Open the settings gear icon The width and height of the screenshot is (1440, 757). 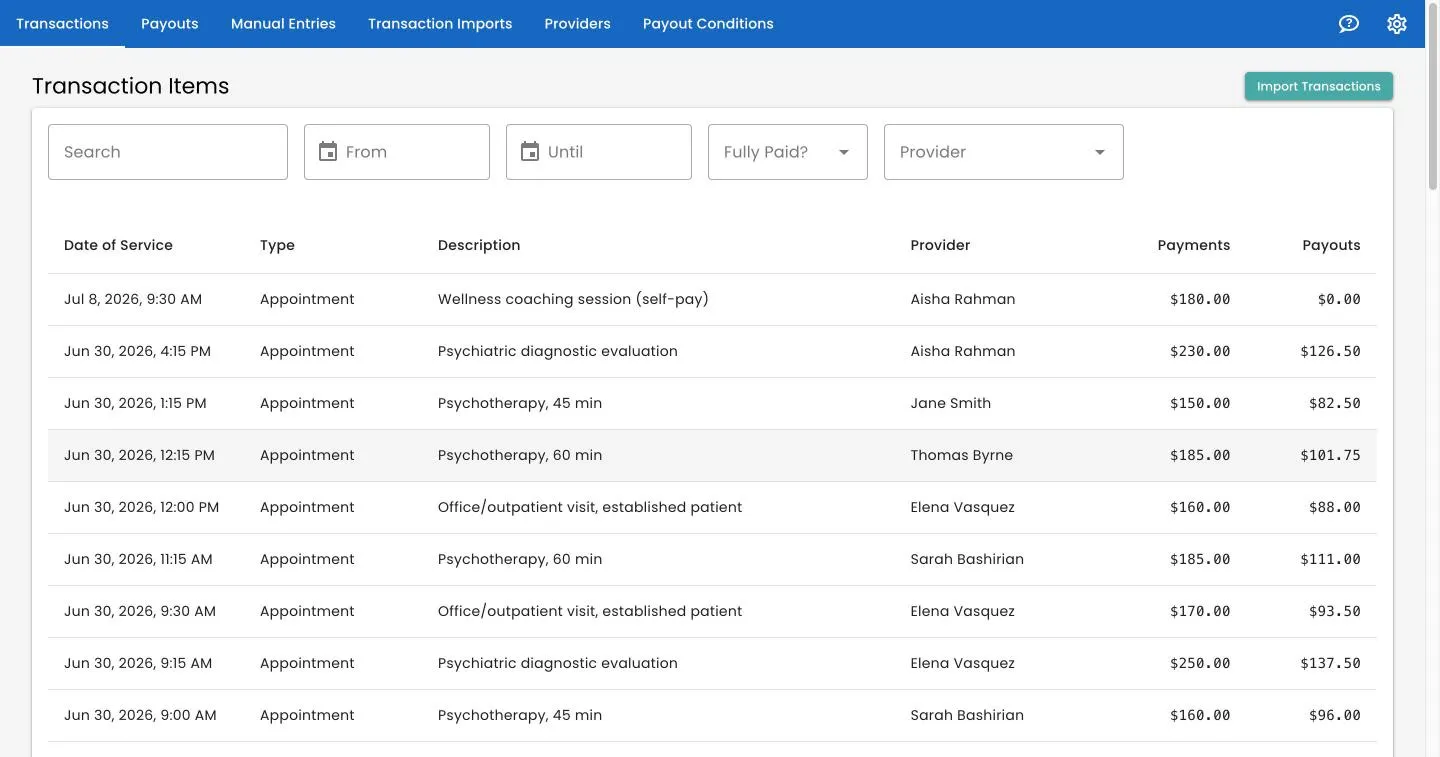1397,24
